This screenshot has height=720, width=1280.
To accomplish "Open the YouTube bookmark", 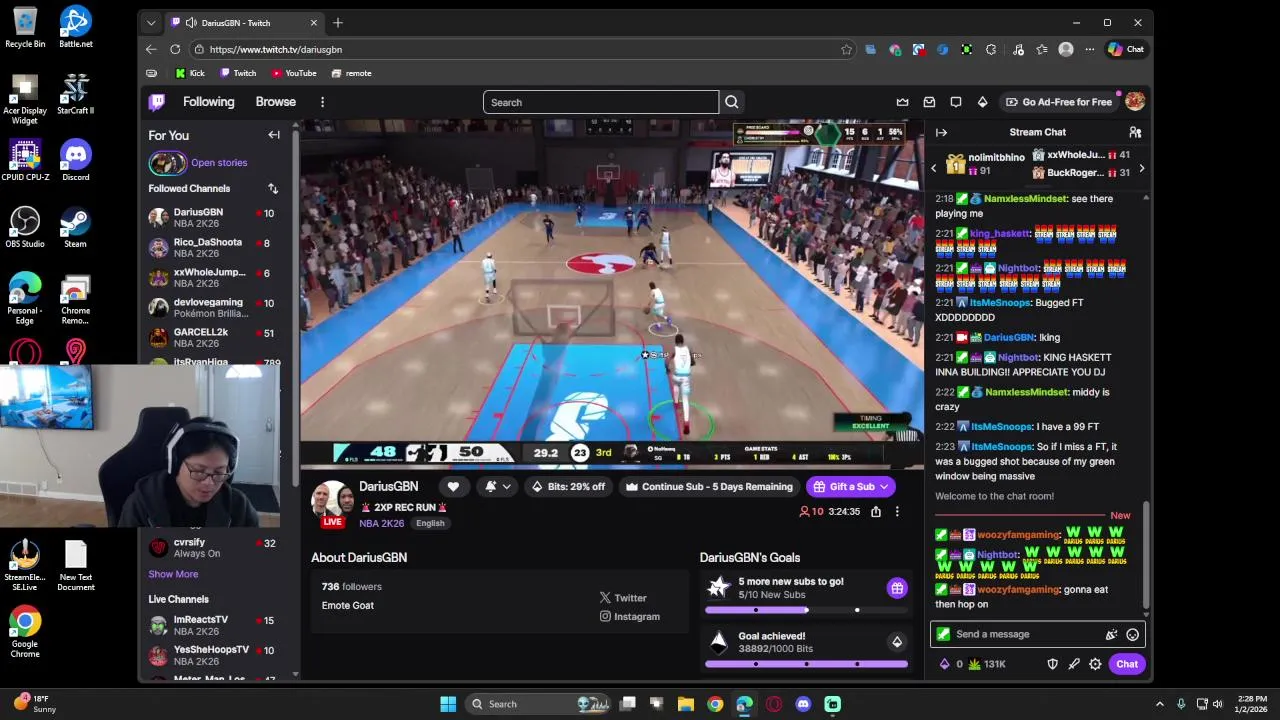I will (293, 73).
